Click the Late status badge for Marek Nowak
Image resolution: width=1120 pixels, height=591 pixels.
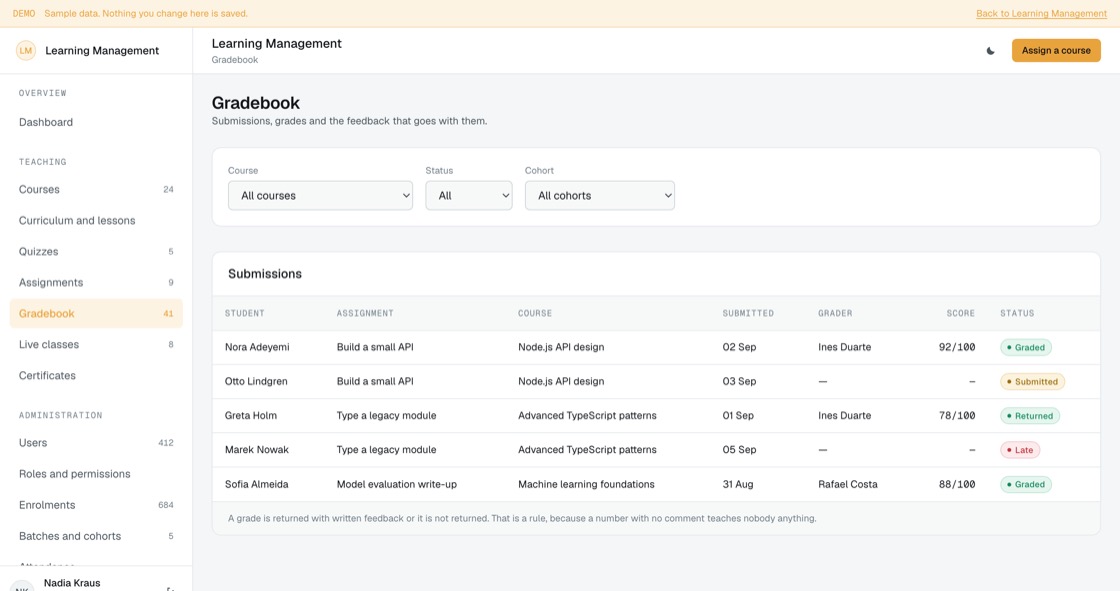pyautogui.click(x=1020, y=450)
